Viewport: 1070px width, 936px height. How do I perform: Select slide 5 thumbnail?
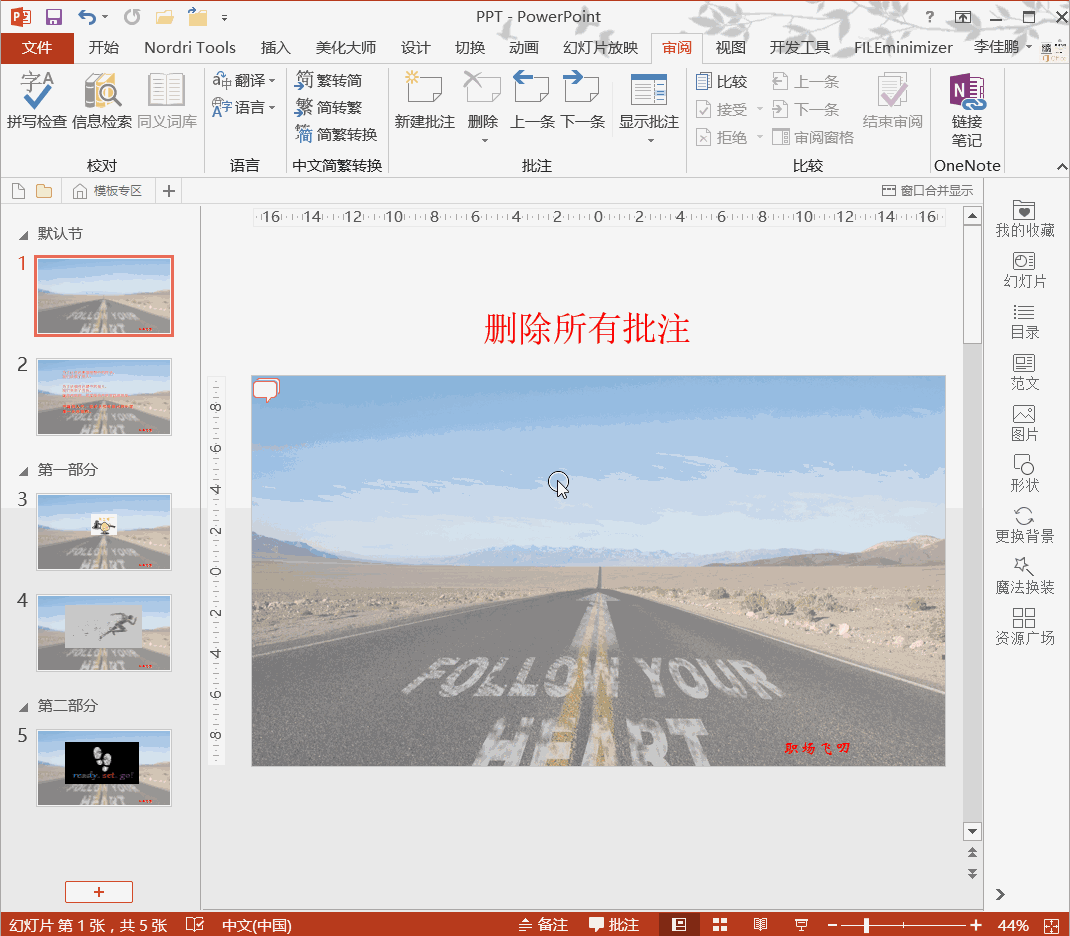104,768
